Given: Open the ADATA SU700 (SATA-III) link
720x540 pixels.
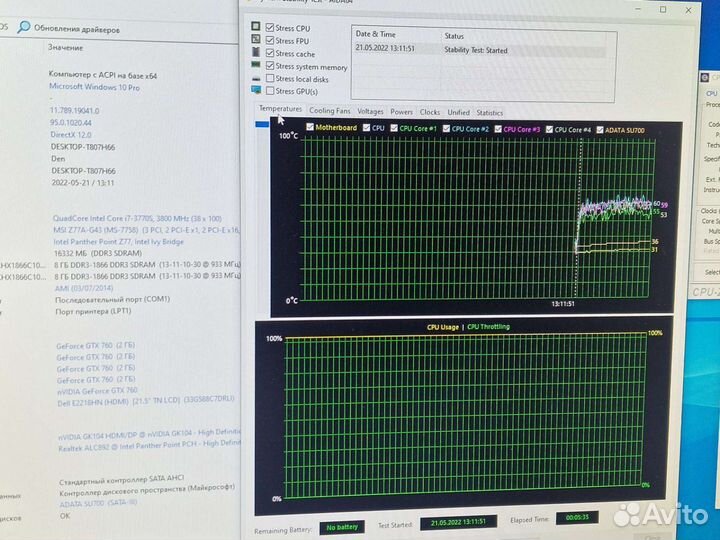Looking at the screenshot, I should (x=98, y=503).
